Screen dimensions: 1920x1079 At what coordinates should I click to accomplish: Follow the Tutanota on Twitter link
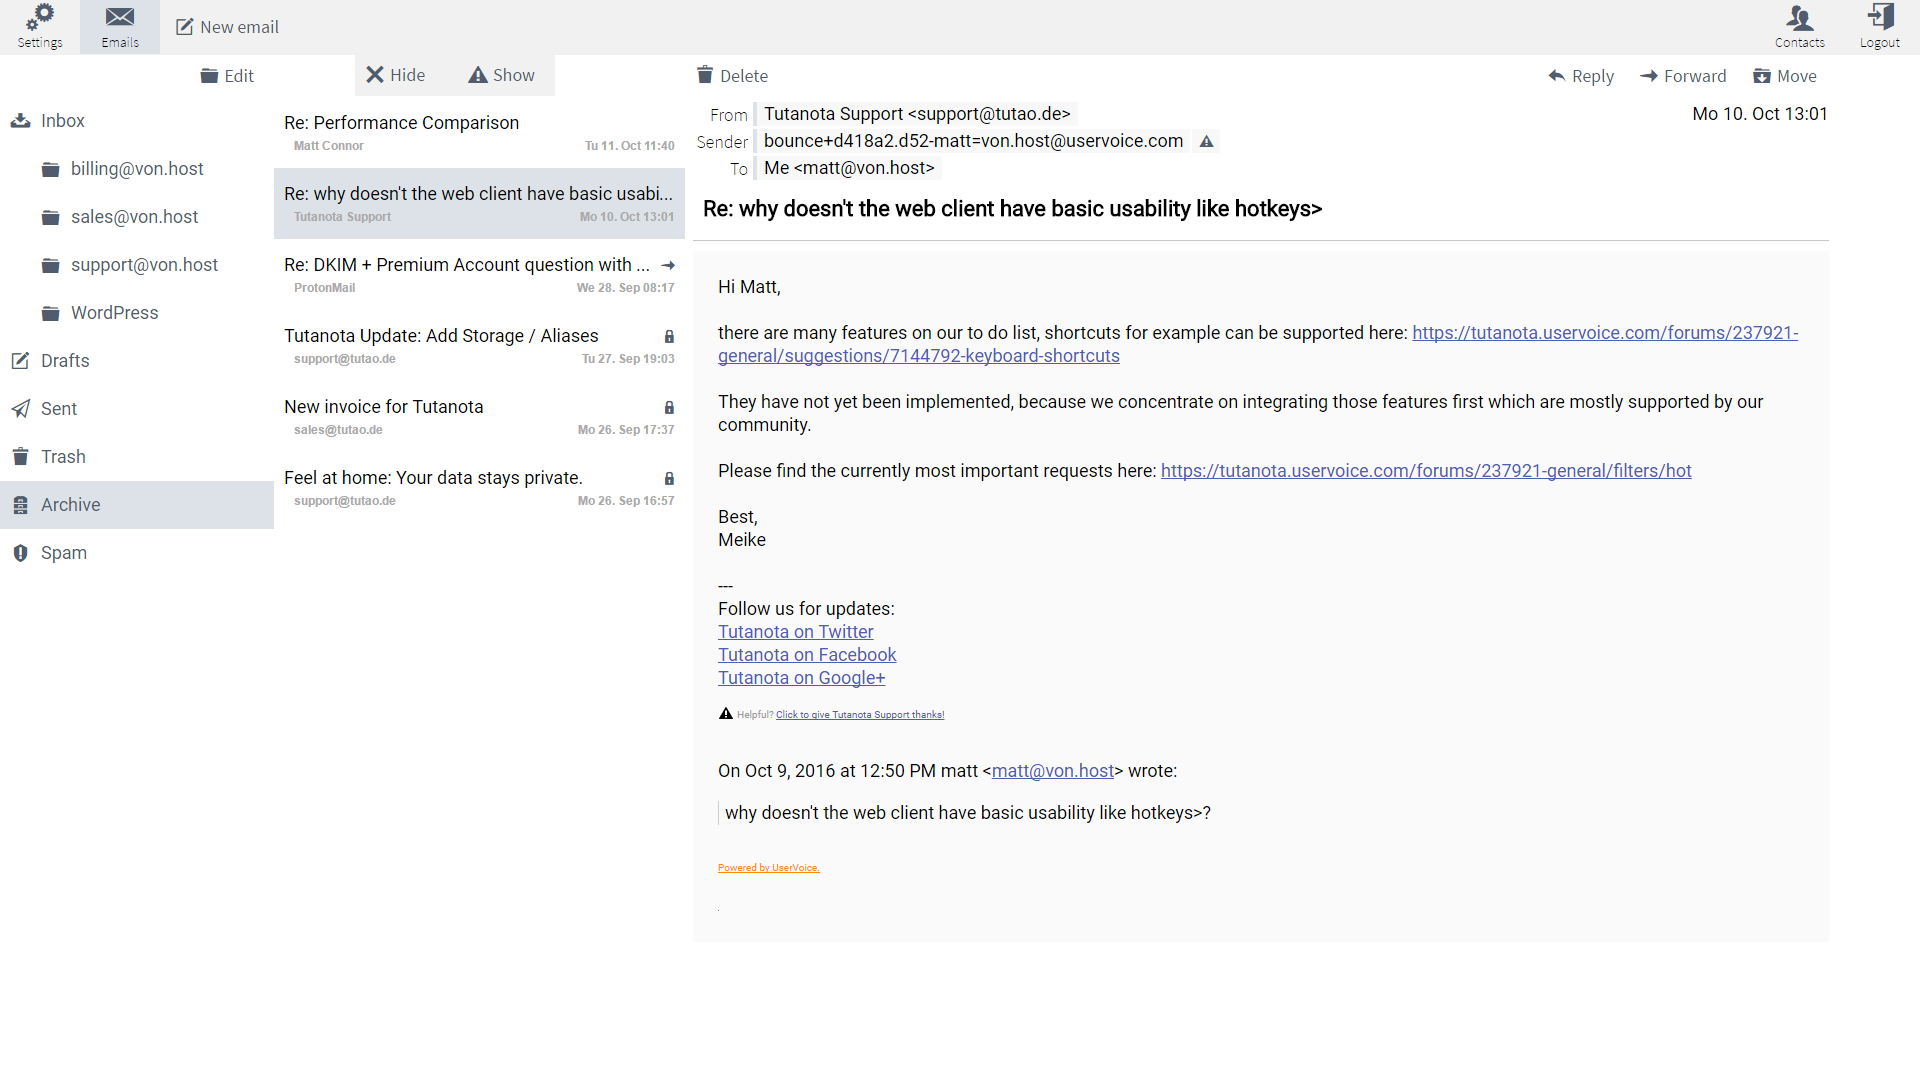tap(795, 632)
